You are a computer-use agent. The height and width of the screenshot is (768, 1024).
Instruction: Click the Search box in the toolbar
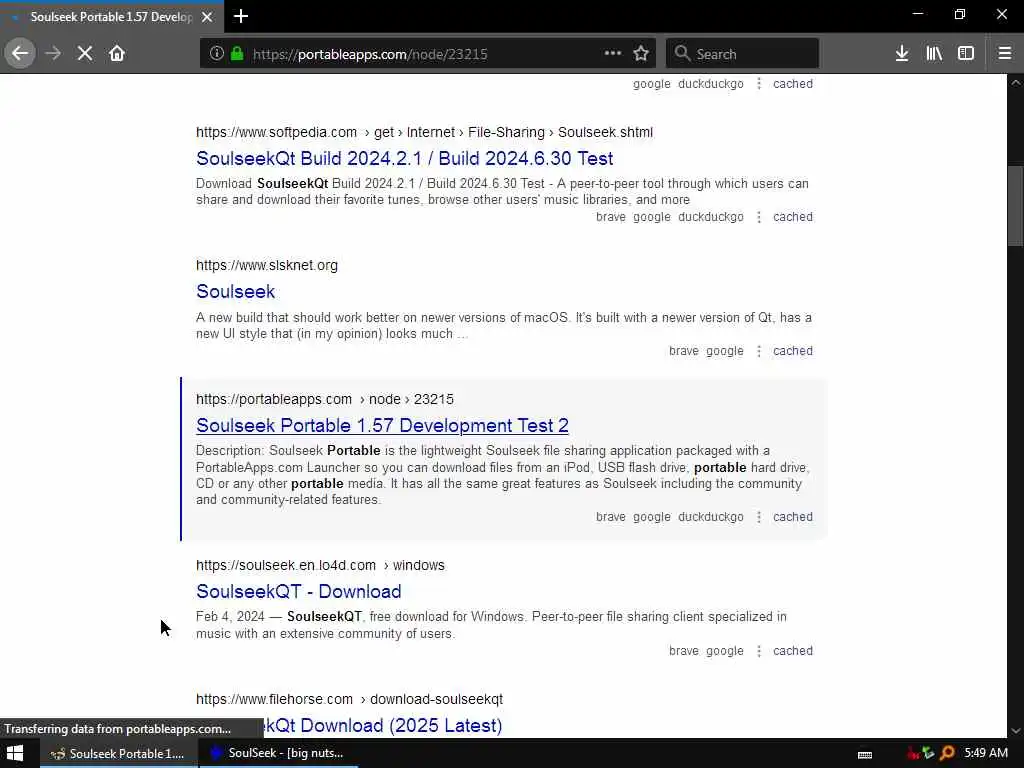pos(743,54)
